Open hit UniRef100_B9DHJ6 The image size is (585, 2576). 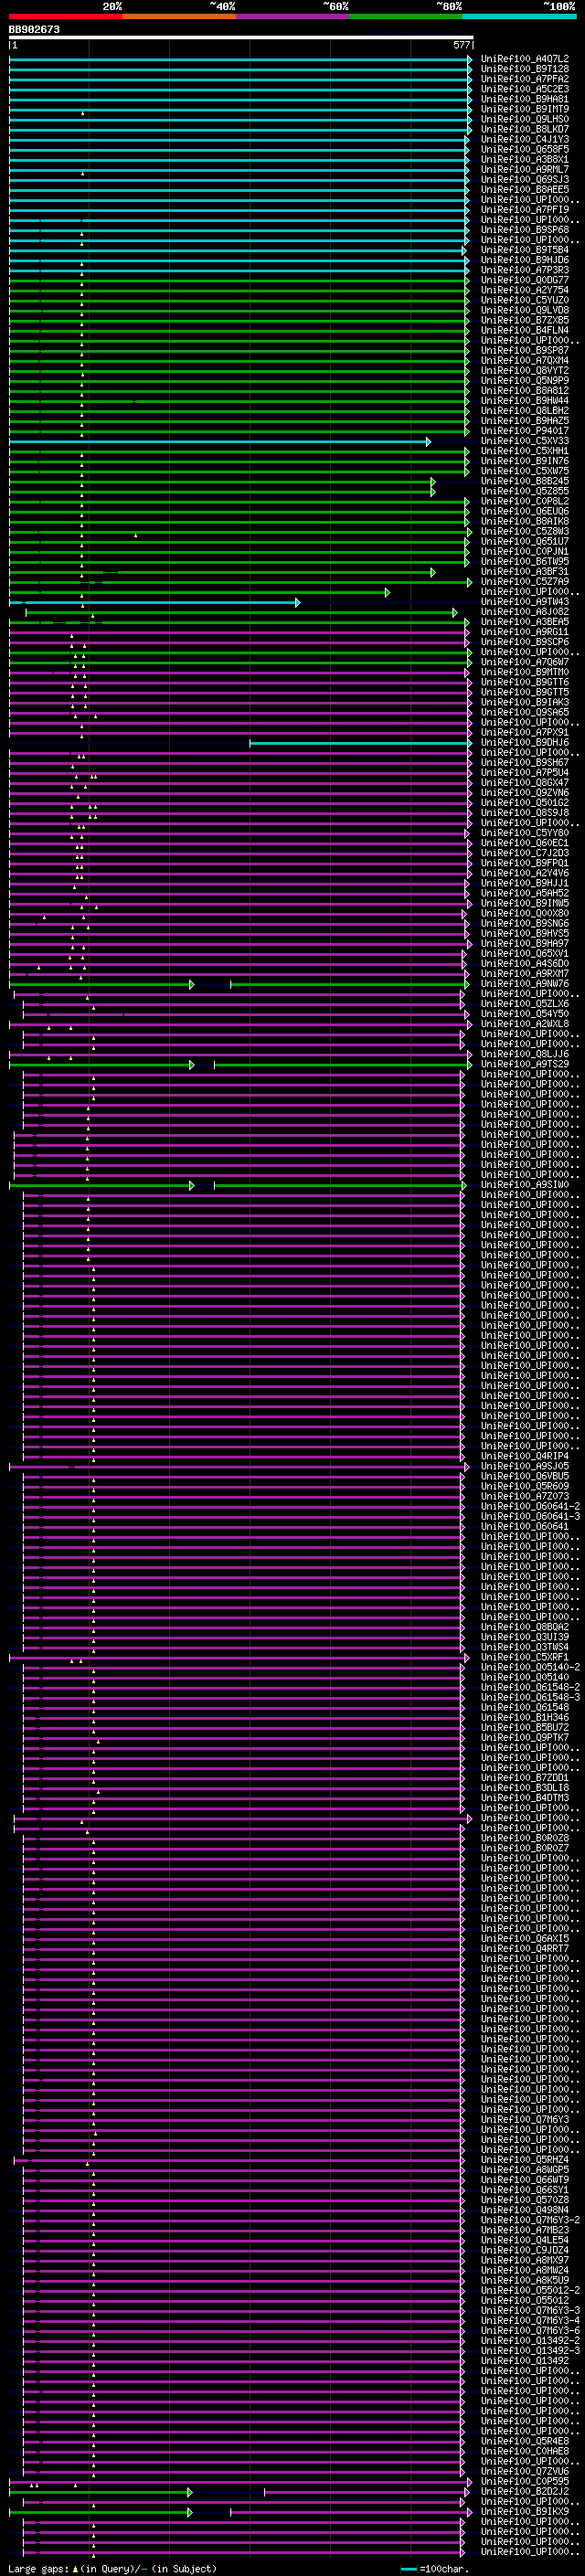[525, 743]
